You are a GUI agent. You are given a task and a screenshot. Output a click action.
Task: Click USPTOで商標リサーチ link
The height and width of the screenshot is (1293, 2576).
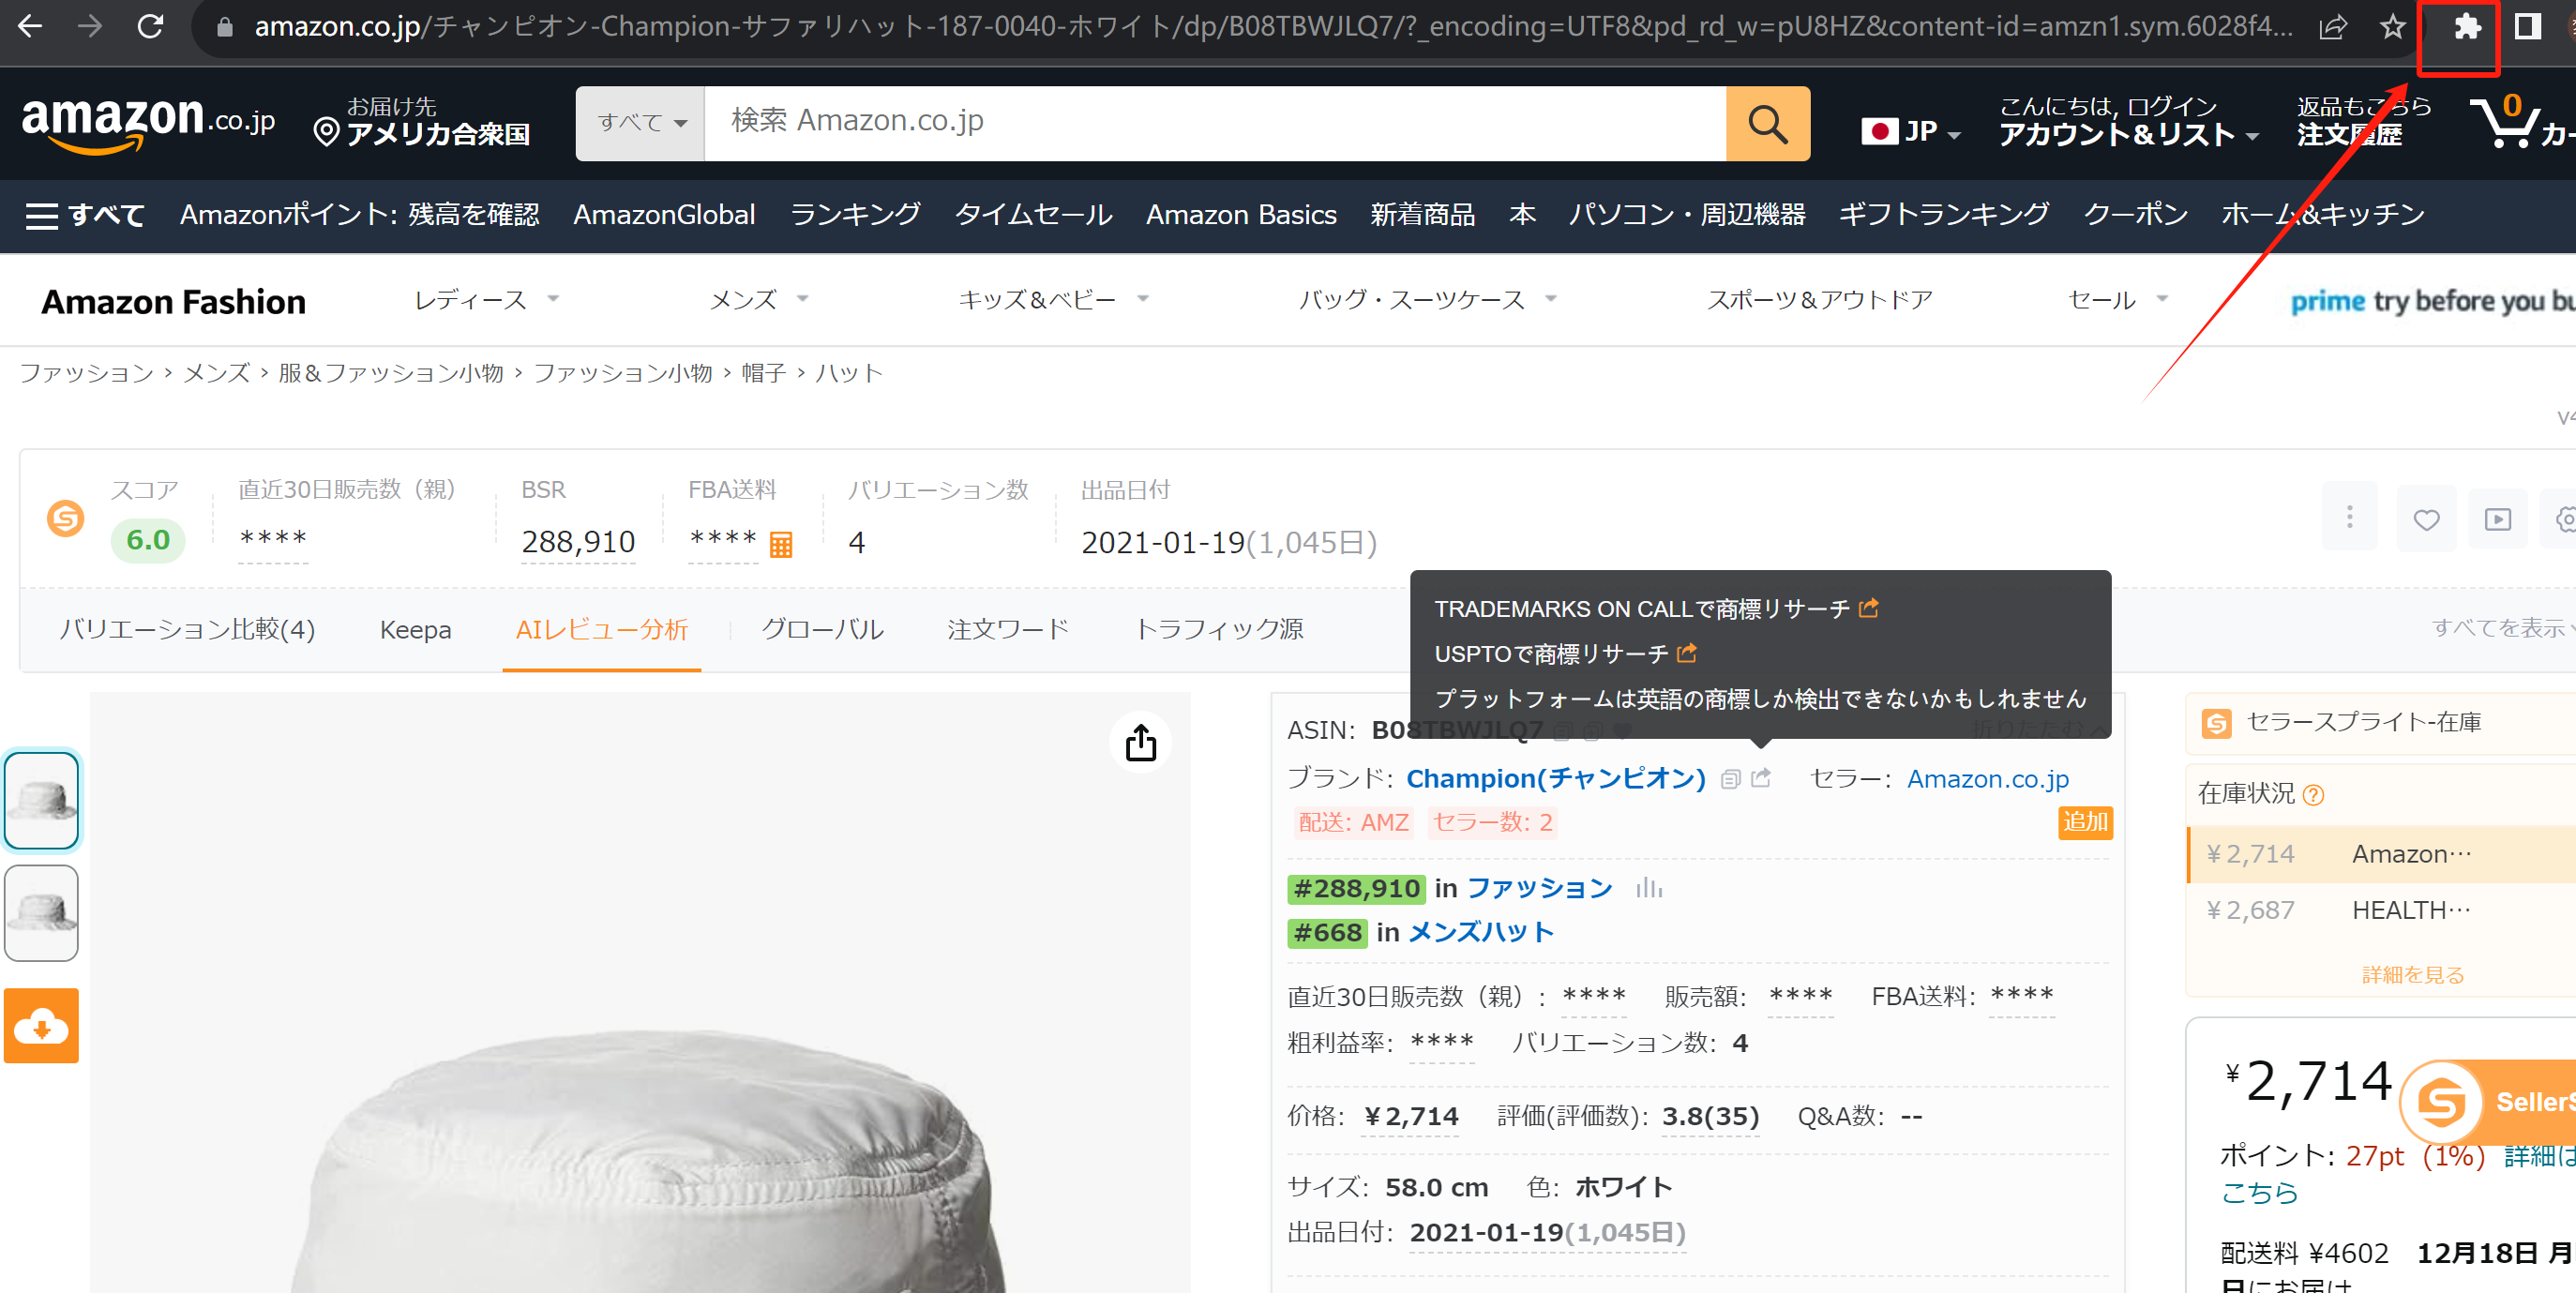coord(1564,654)
